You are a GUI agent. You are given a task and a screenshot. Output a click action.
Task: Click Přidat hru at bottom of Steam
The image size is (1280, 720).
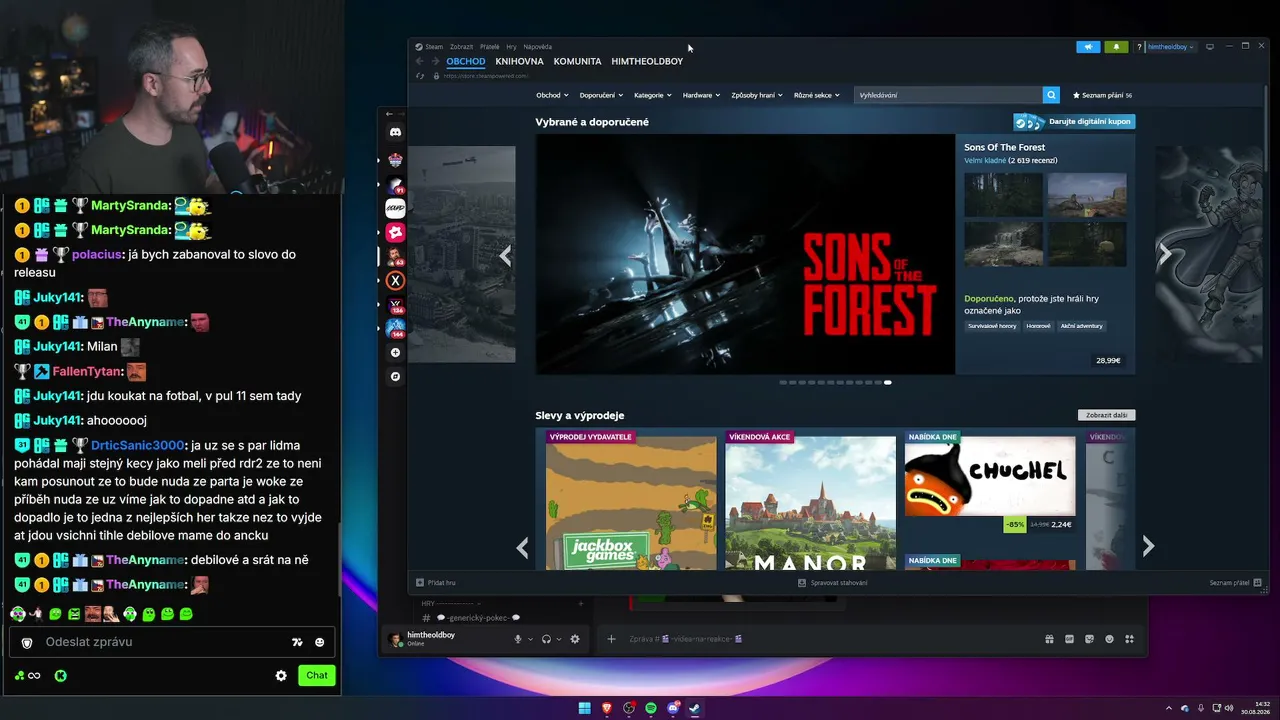tap(436, 583)
